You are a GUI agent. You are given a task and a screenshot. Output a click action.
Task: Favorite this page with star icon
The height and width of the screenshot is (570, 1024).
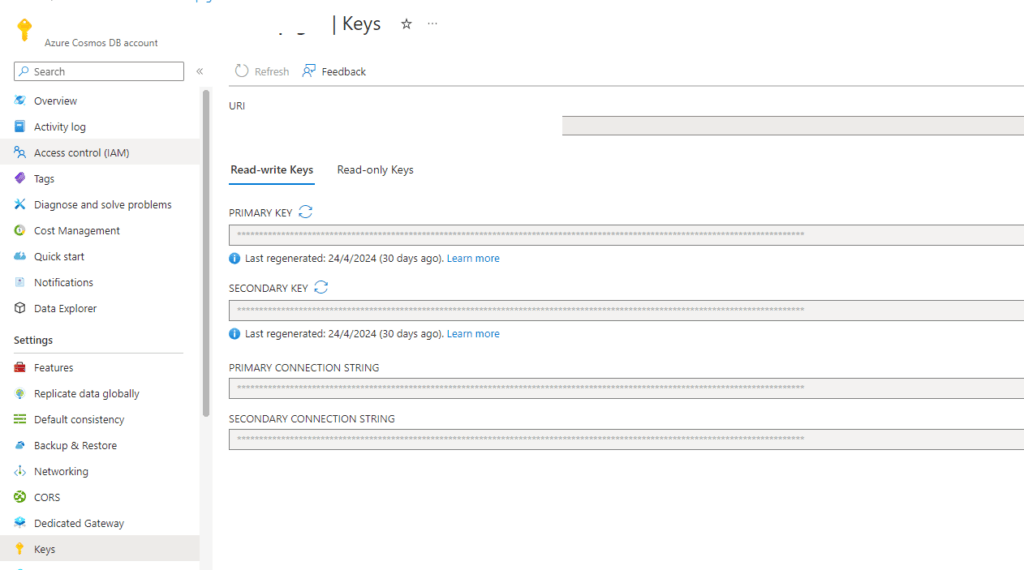(x=406, y=24)
